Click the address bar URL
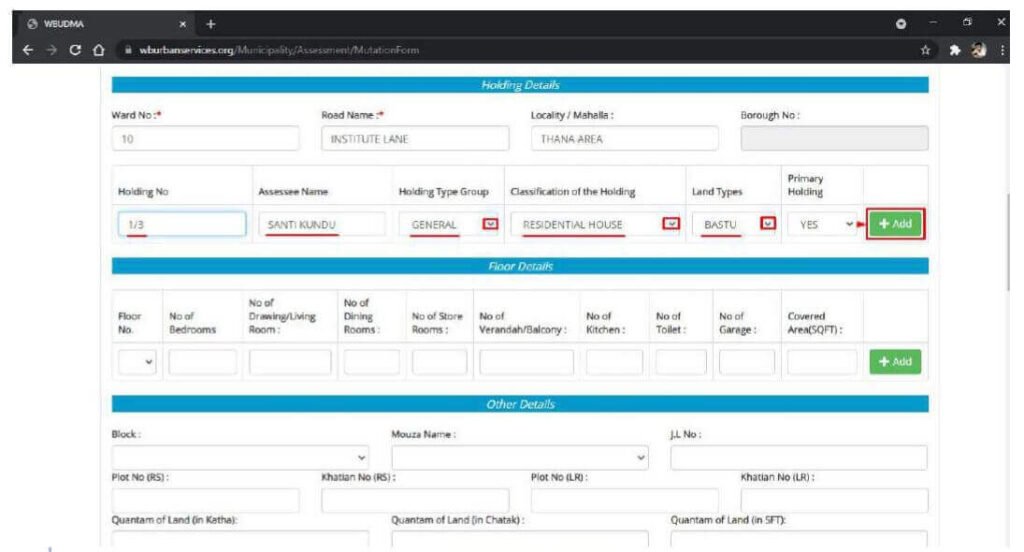This screenshot has width=1024, height=552. [x=279, y=50]
